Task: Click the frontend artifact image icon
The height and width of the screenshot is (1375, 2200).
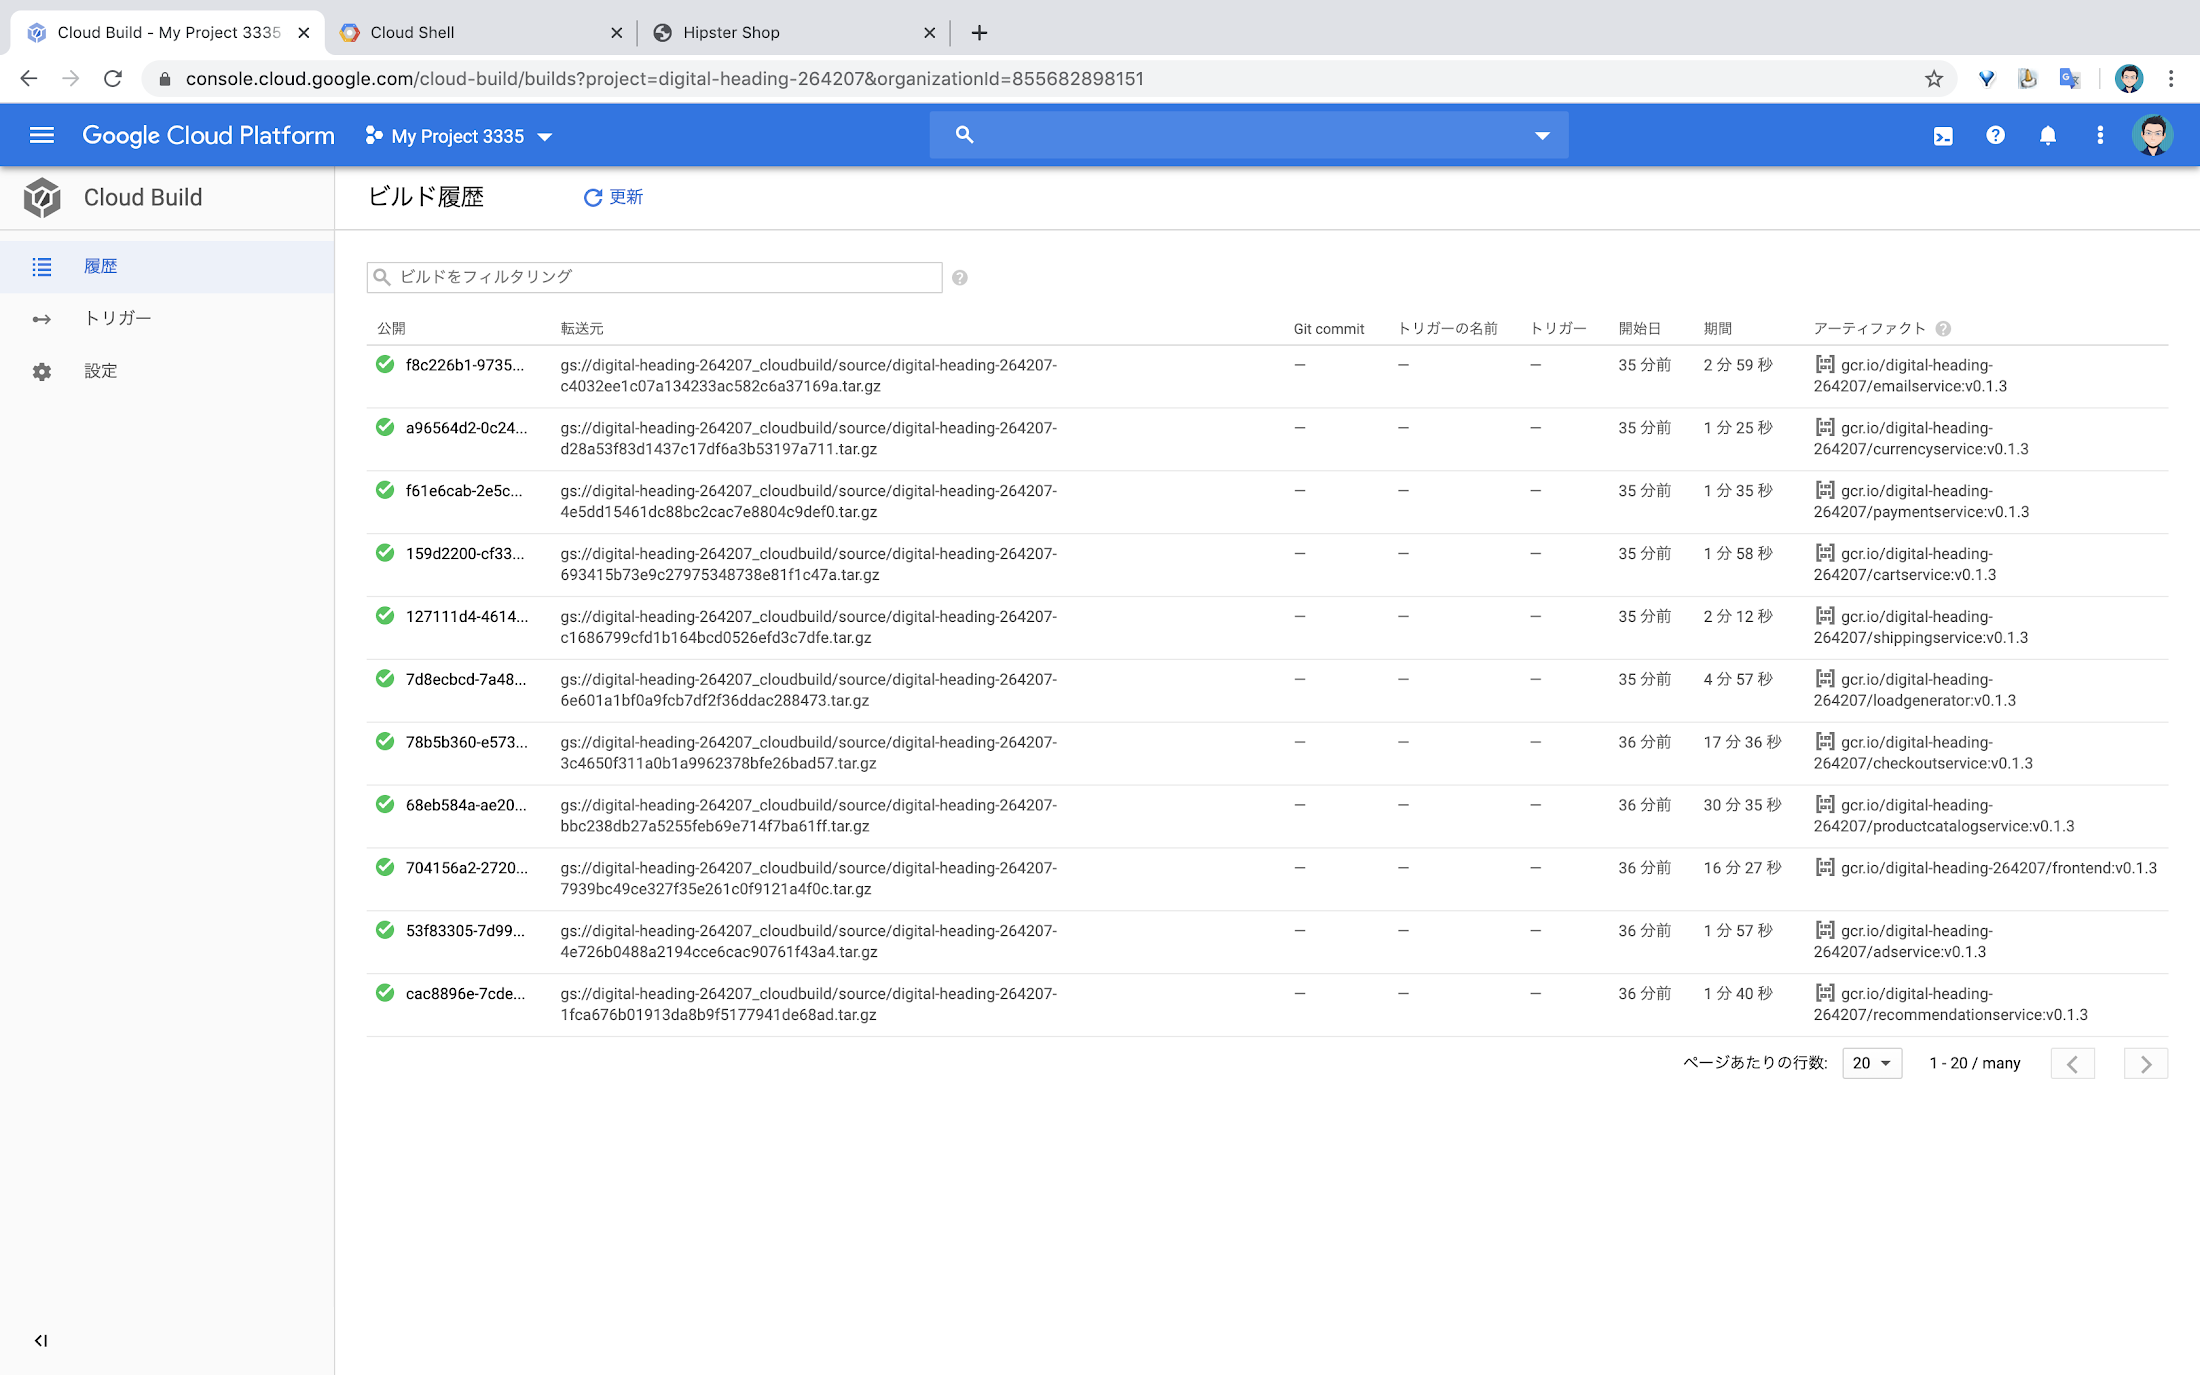Action: (x=1825, y=868)
